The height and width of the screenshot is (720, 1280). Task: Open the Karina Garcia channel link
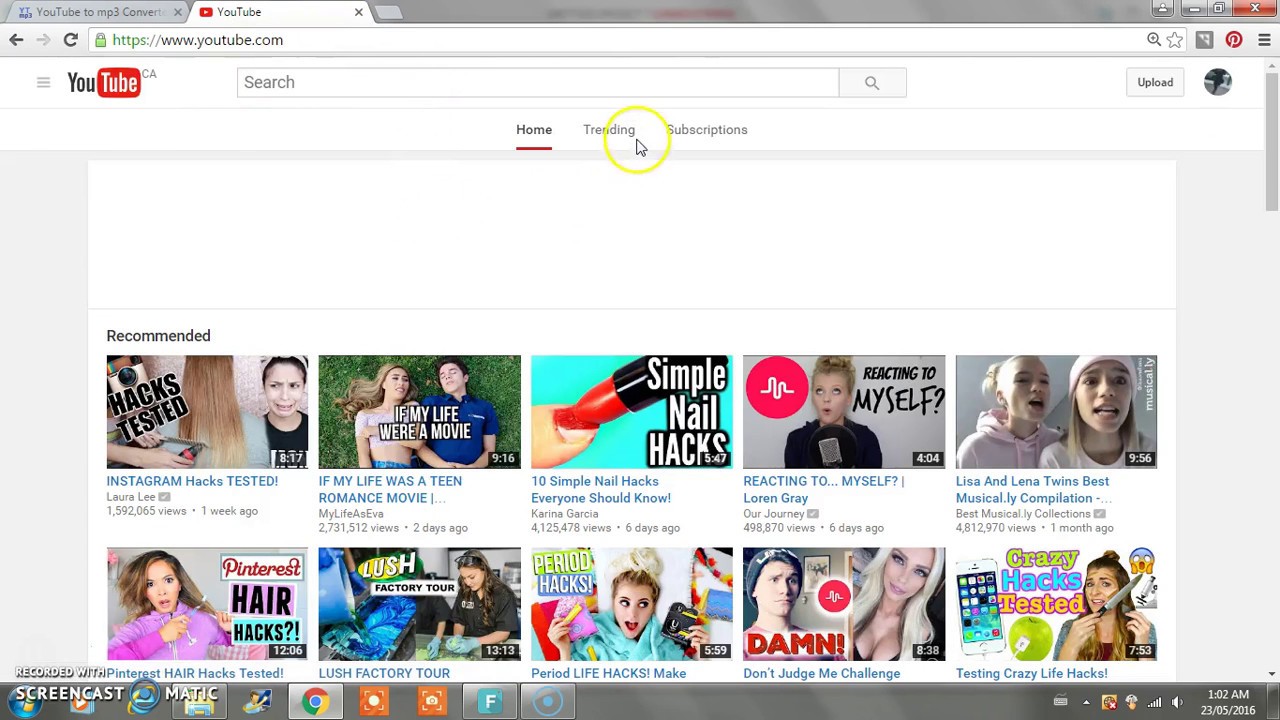[565, 514]
